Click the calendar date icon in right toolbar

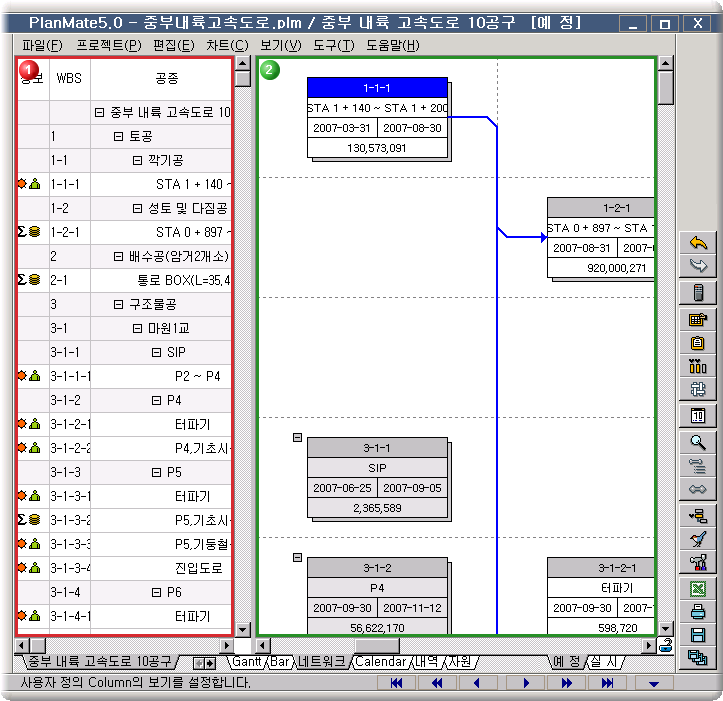pyautogui.click(x=698, y=415)
